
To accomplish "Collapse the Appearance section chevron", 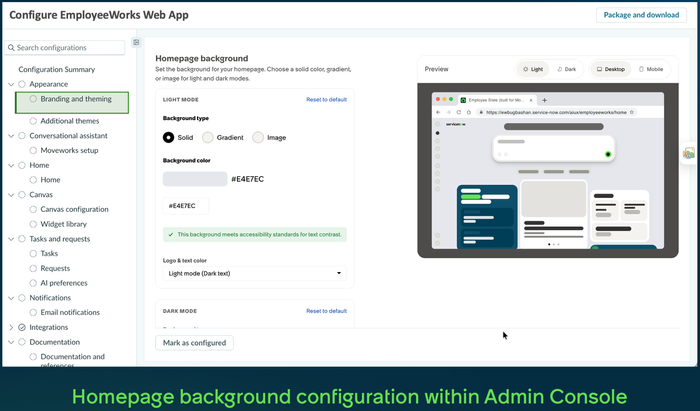I will pos(11,84).
